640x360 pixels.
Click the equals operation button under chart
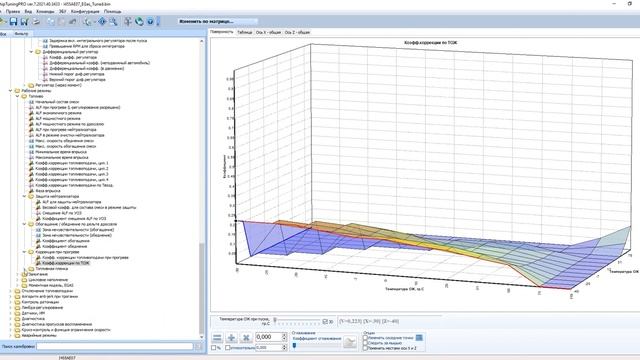coord(217,338)
